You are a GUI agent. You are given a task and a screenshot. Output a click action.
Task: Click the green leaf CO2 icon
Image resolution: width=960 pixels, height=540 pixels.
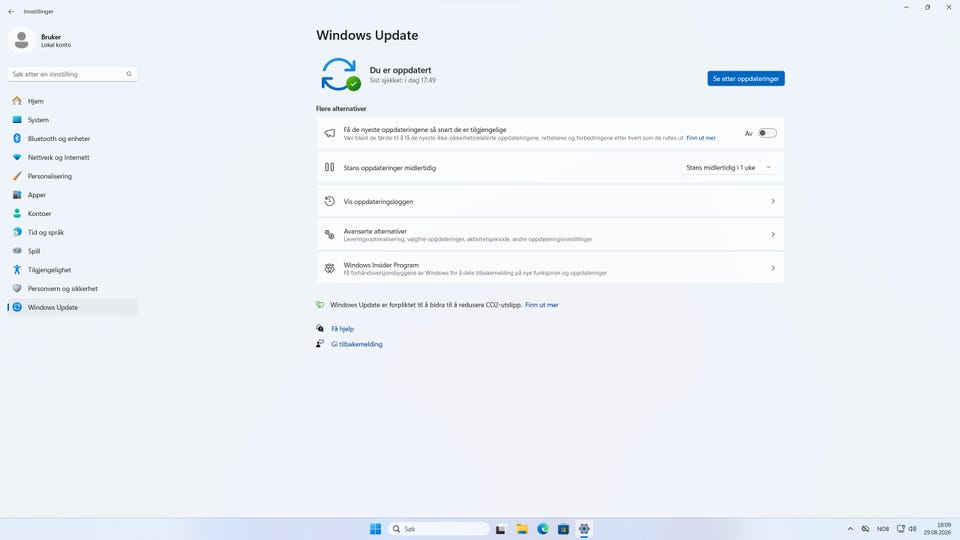tap(320, 305)
